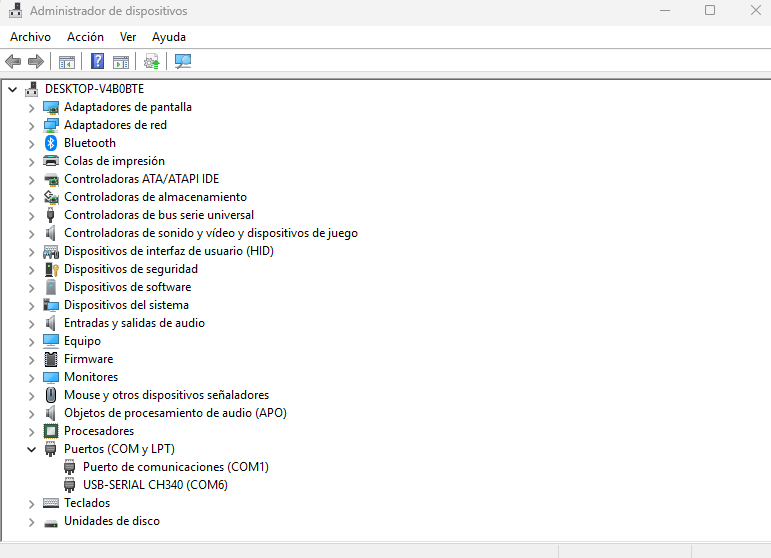This screenshot has width=771, height=558.
Task: Click the Back arrow toolbar icon
Action: click(x=13, y=61)
